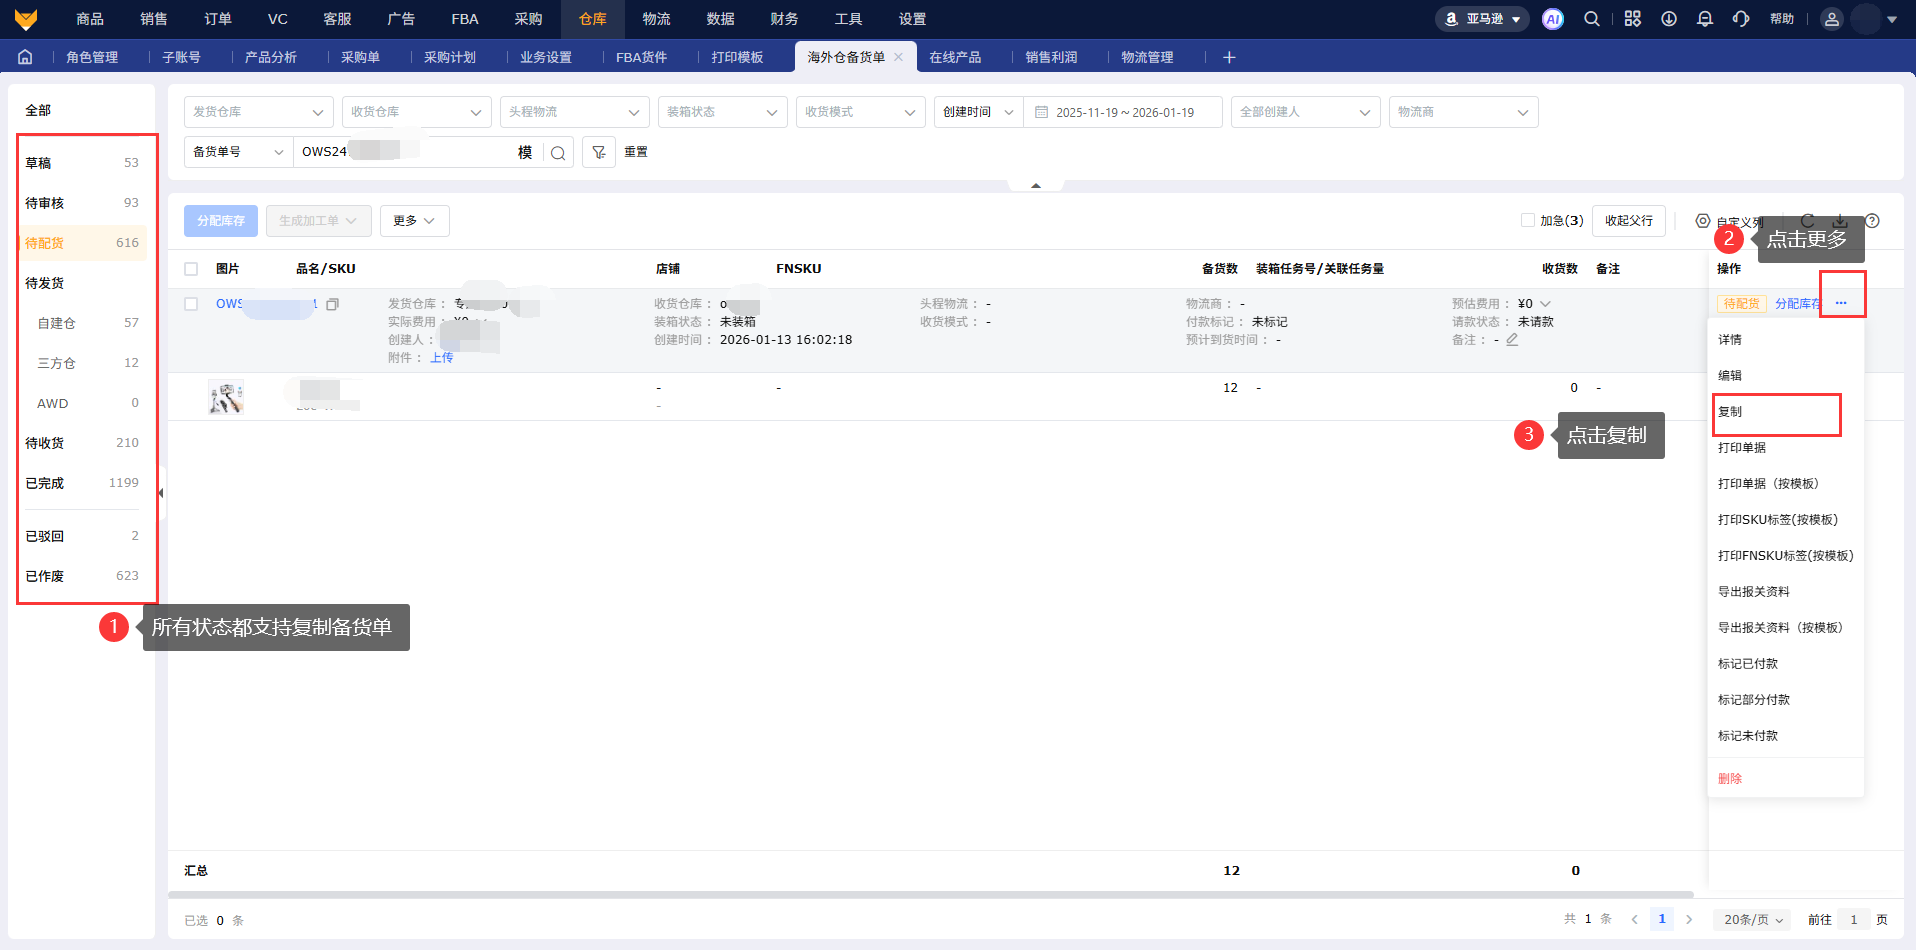Click the 上传 attachment link
The height and width of the screenshot is (950, 1916).
point(441,358)
